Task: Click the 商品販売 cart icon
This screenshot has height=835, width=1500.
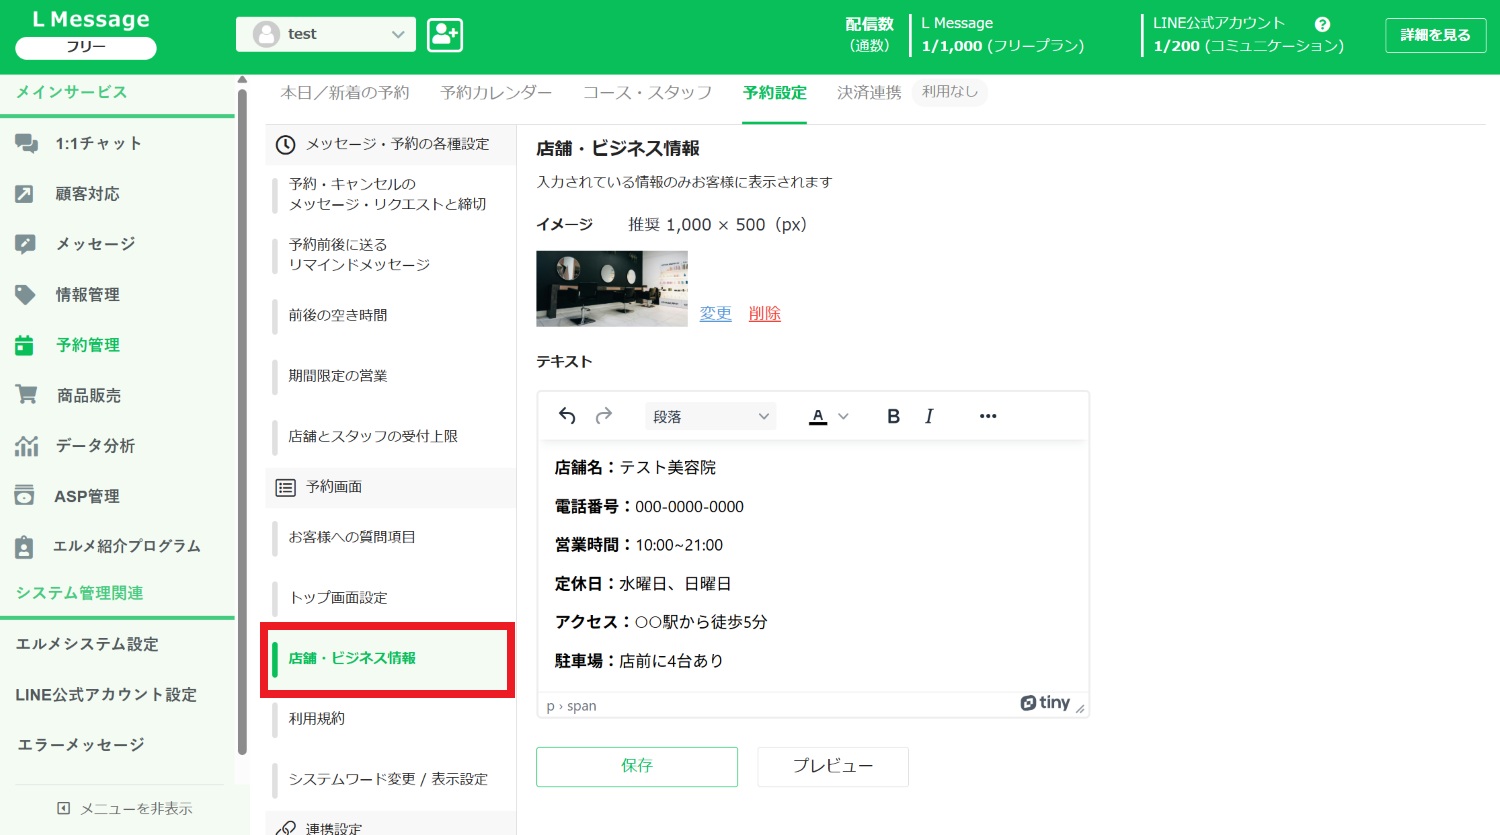Action: (26, 395)
